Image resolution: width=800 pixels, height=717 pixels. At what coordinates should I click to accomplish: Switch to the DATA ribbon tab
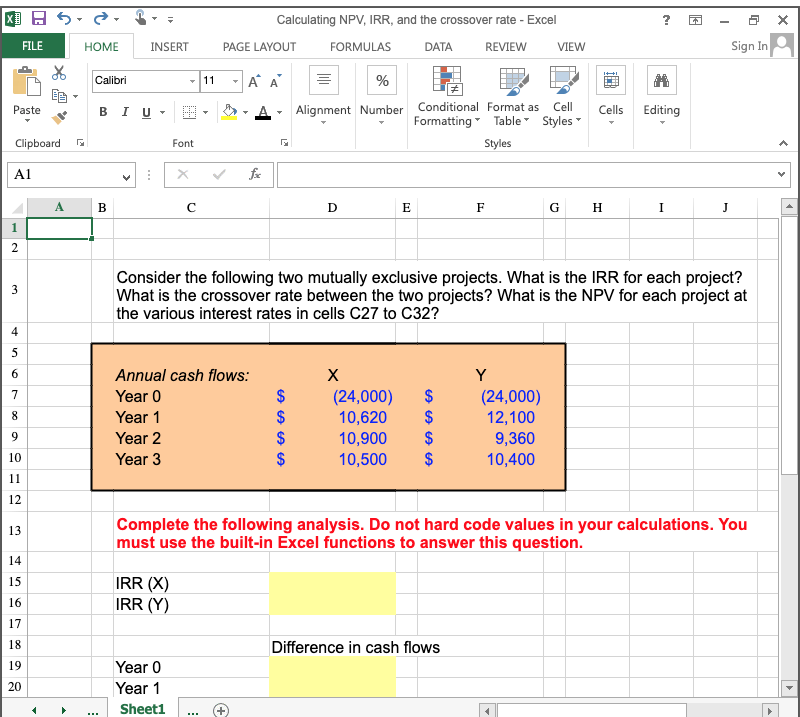(438, 46)
